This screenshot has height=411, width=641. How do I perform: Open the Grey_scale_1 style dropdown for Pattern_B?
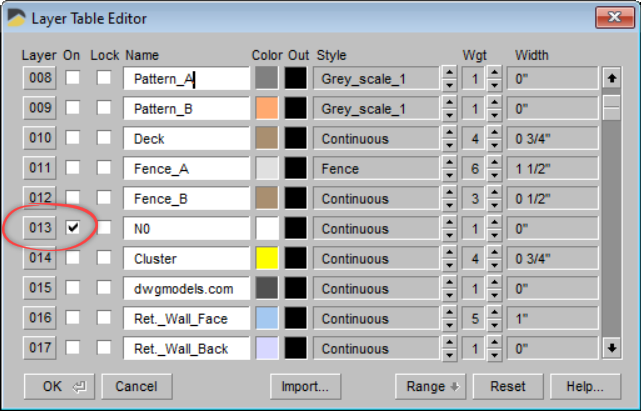[449, 109]
